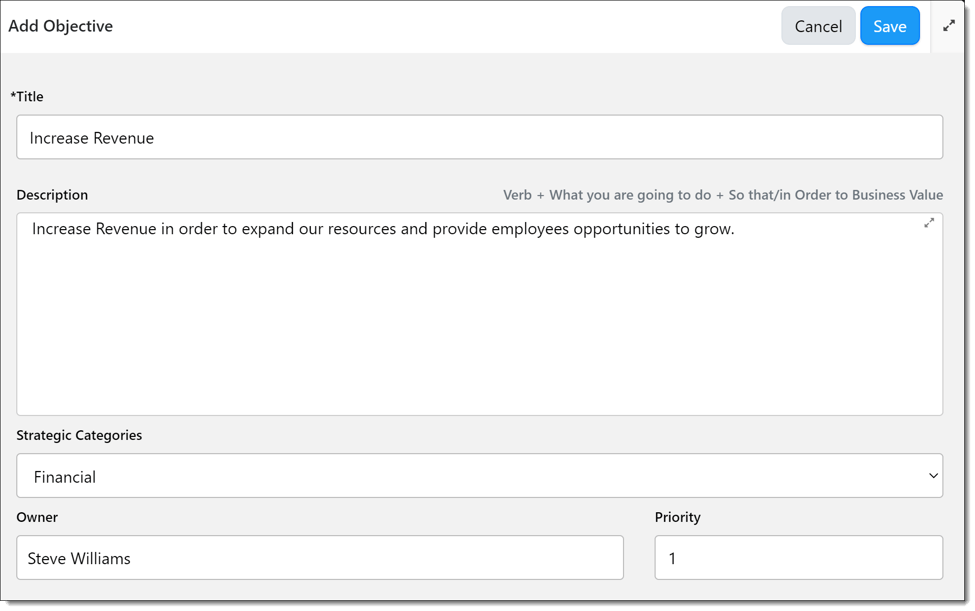This screenshot has height=611, width=975.
Task: Click the Owner label
Action: click(x=37, y=517)
